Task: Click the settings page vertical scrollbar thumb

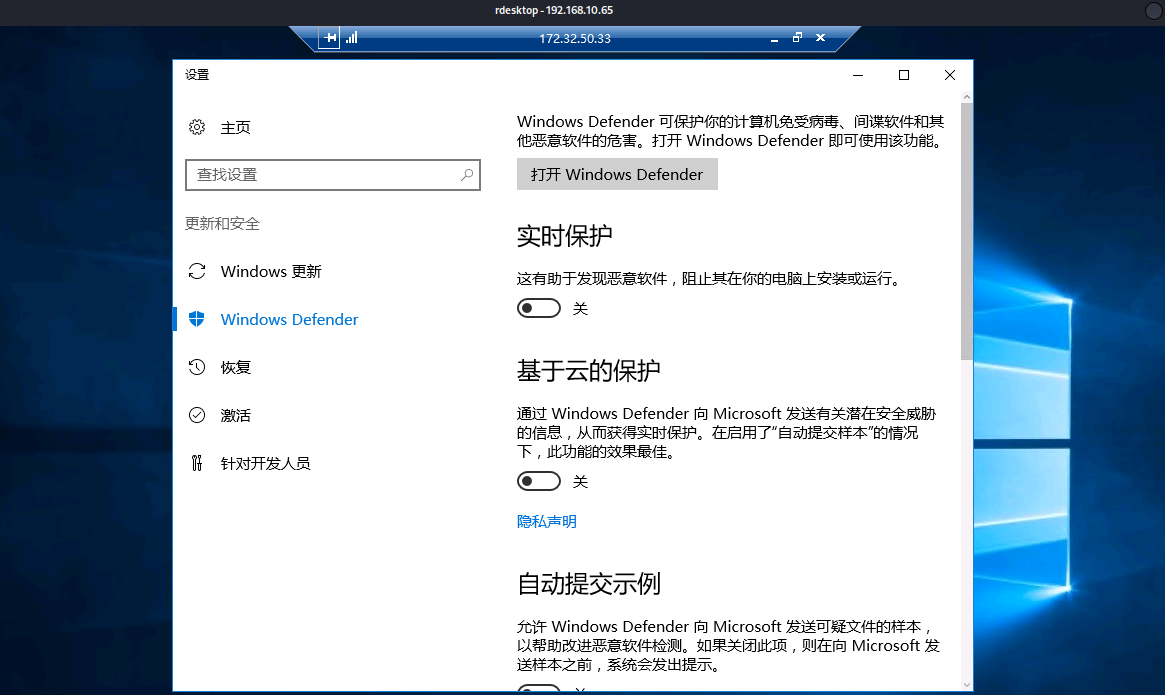Action: click(x=966, y=230)
